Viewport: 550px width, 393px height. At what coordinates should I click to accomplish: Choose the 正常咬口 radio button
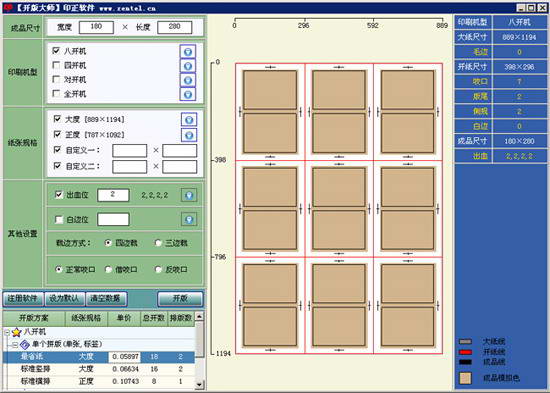pos(59,269)
